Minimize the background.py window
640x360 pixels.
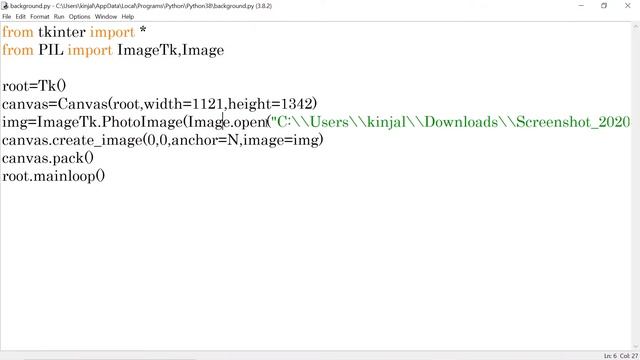[x=581, y=6]
